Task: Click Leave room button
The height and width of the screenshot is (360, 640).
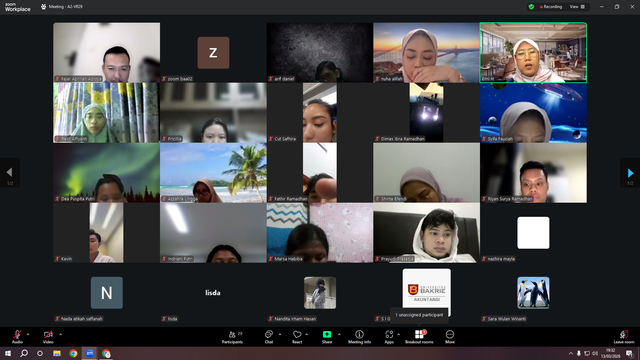Action: [x=624, y=337]
